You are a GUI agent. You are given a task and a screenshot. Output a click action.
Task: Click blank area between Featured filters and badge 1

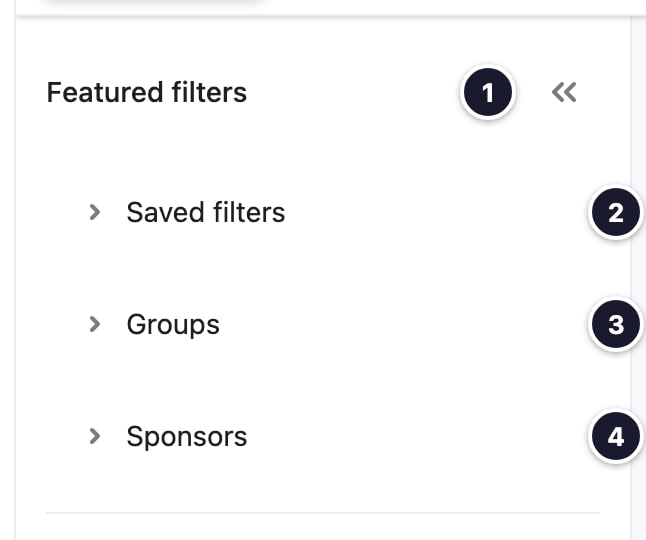tap(354, 92)
